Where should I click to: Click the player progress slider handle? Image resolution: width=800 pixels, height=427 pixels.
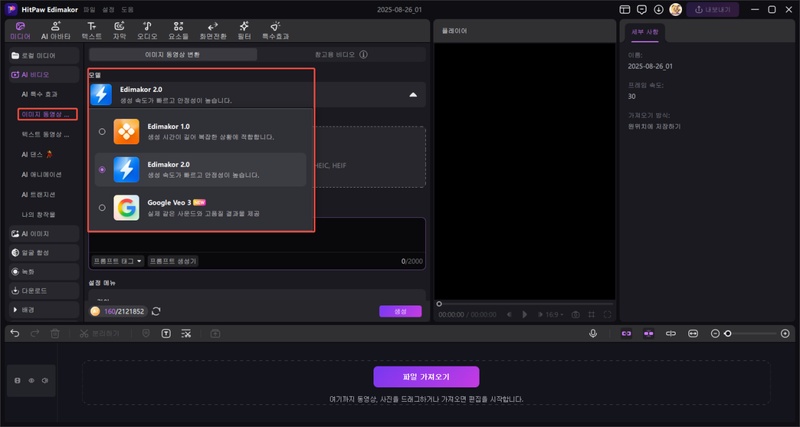(439, 304)
